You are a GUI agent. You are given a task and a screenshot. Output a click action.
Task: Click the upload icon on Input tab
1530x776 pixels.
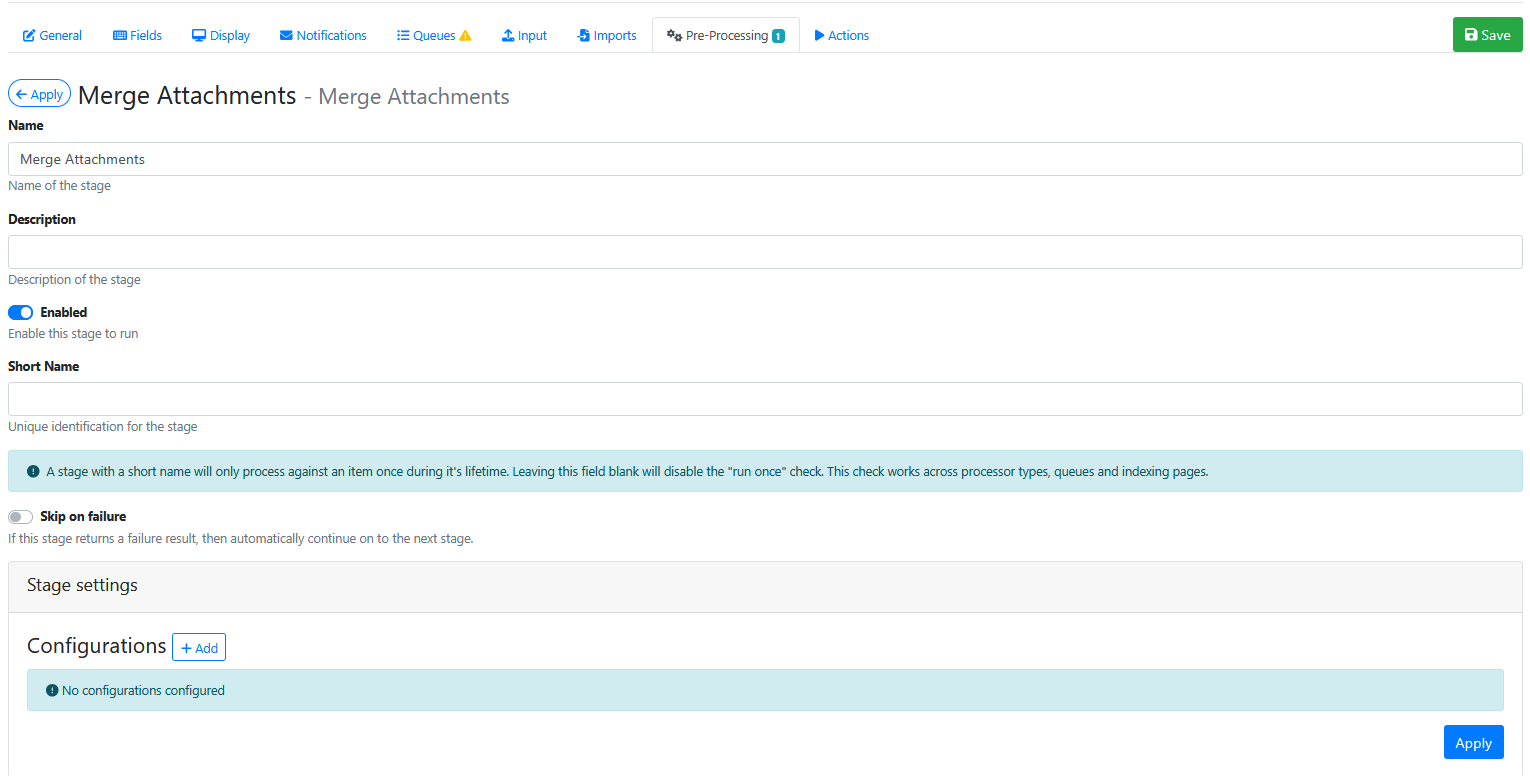tap(508, 36)
